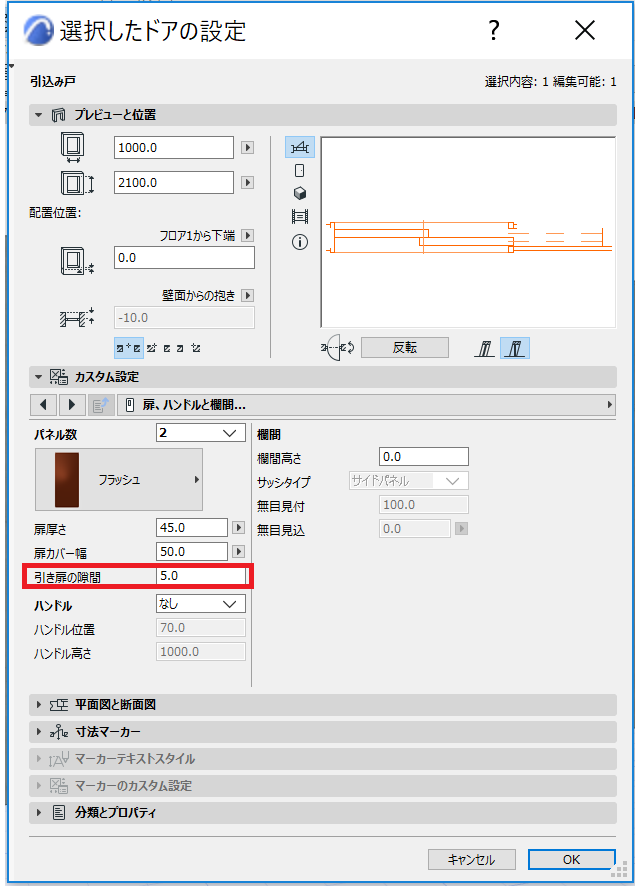640x887 pixels.
Task: Click the opening orientation flip icon
Action: 338,348
